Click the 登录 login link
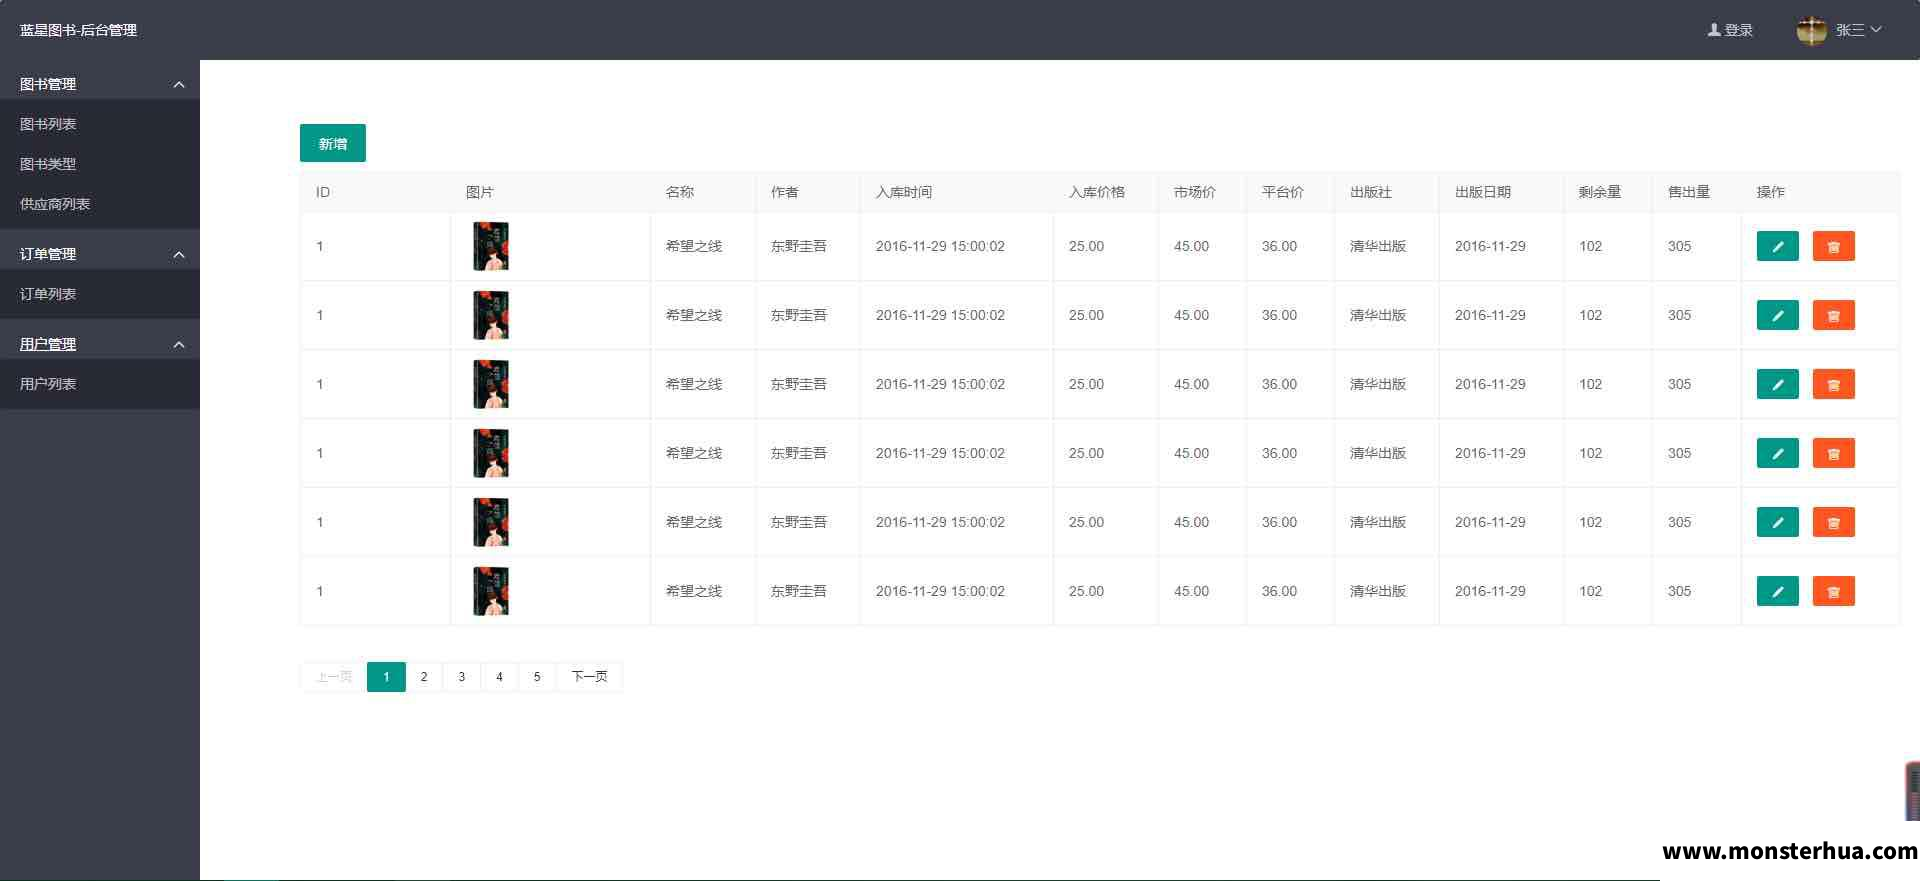Image resolution: width=1920 pixels, height=881 pixels. (x=1738, y=30)
